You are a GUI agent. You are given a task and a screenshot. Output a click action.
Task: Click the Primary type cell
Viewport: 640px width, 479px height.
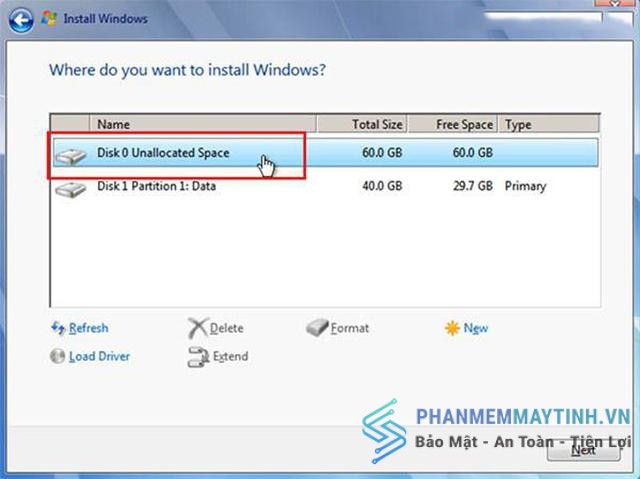pyautogui.click(x=525, y=186)
